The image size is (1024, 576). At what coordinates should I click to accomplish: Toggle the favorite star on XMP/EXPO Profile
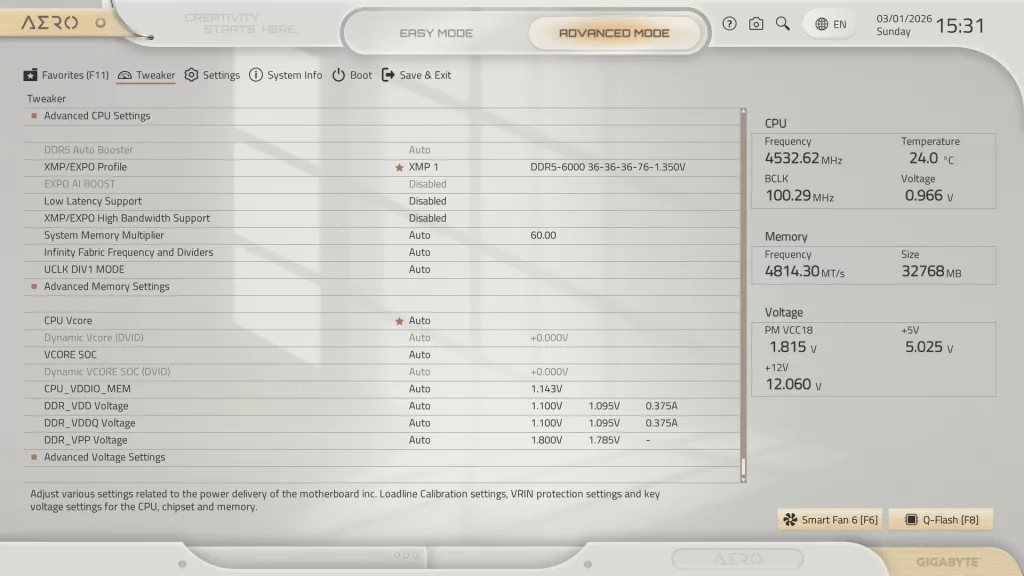400,166
